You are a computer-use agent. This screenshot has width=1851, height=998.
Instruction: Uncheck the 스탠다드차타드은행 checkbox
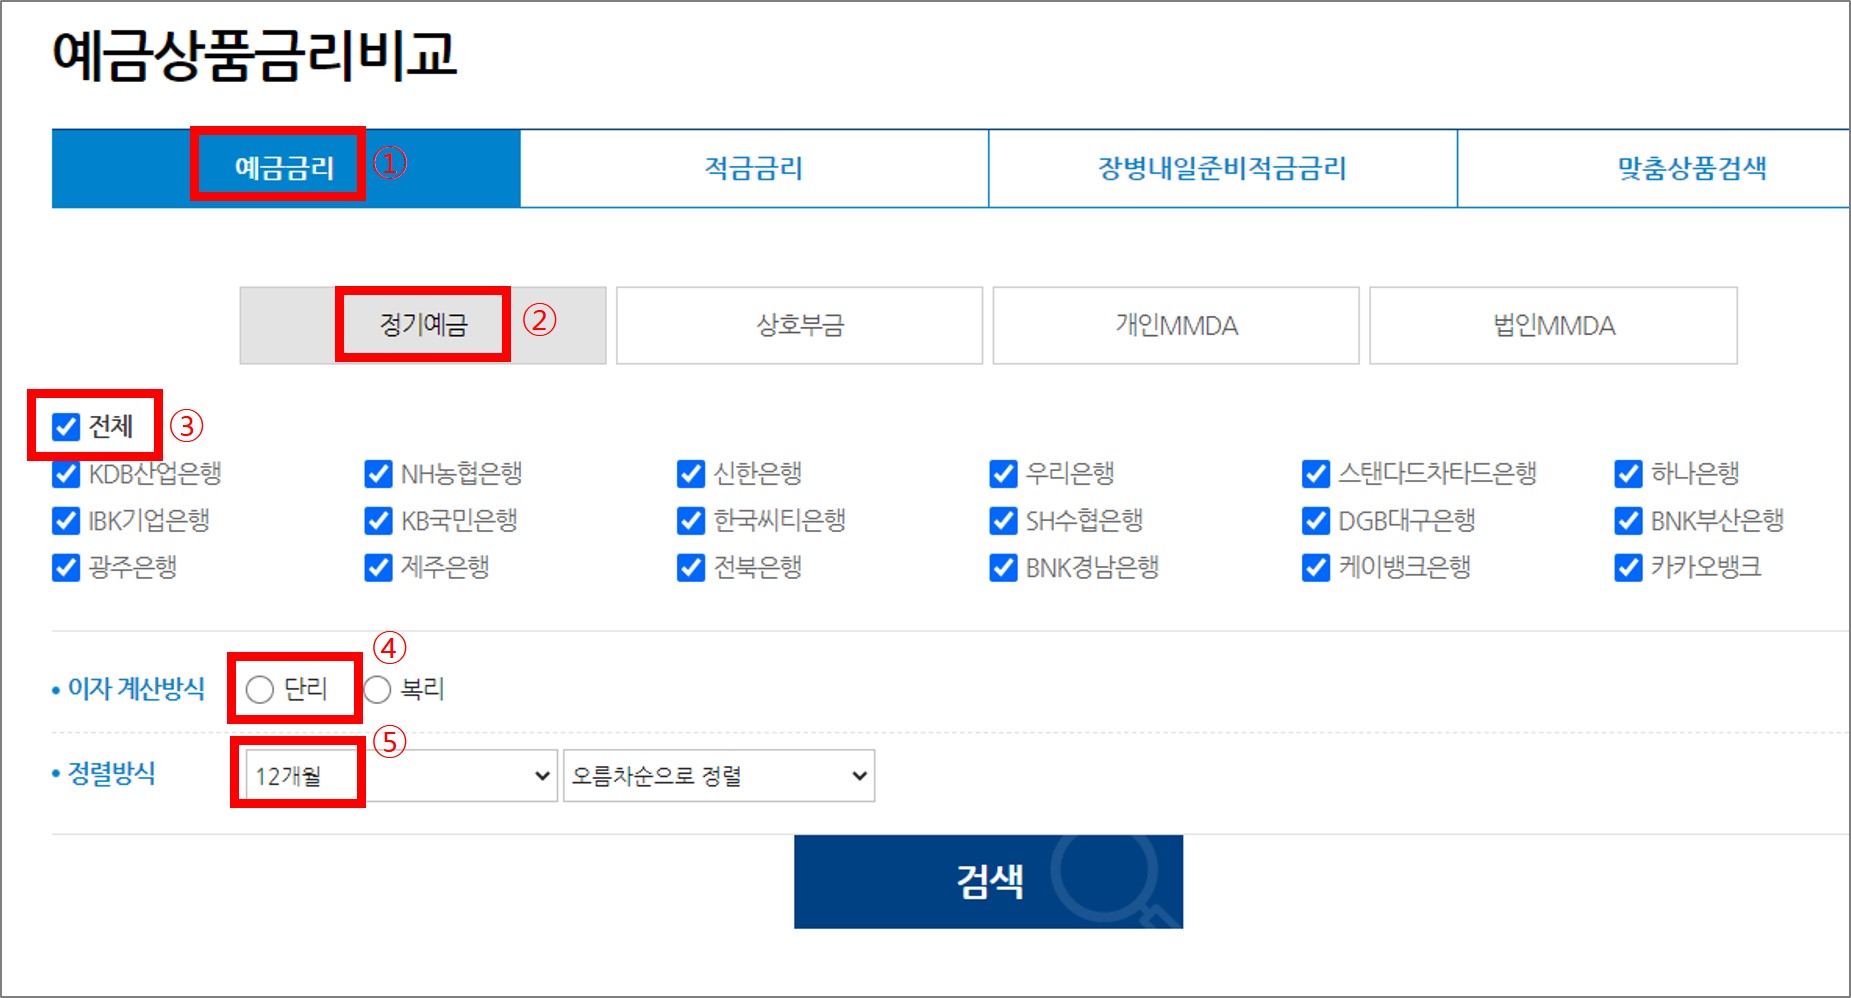click(1316, 474)
